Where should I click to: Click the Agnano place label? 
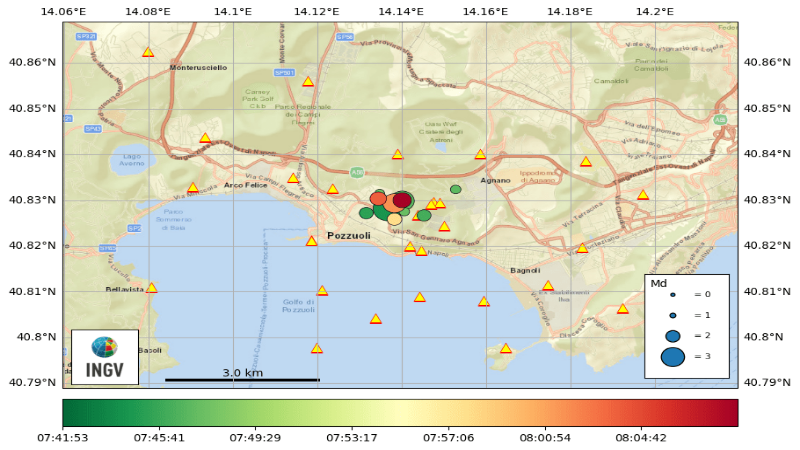[x=495, y=181]
